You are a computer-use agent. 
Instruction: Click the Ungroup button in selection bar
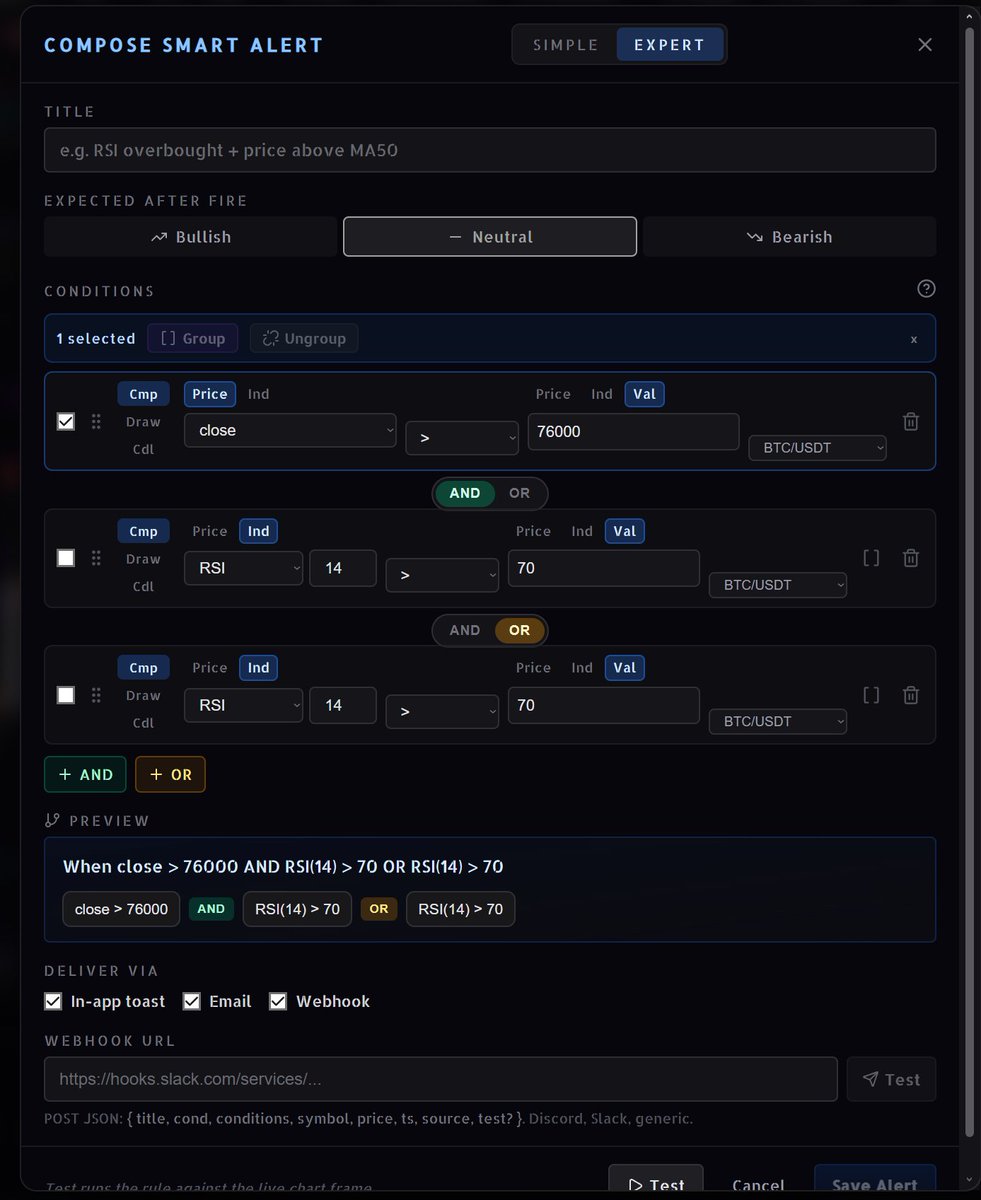pos(304,339)
